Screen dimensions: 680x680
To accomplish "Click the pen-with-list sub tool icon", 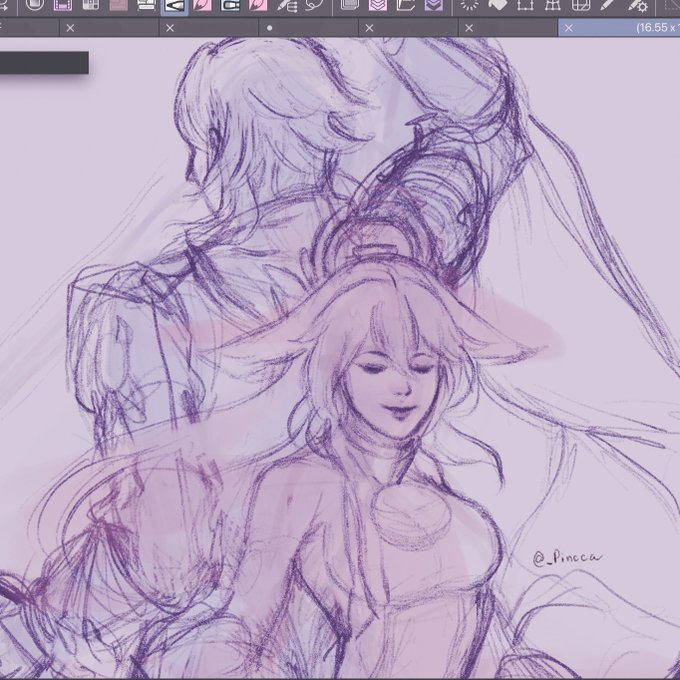I will [x=287, y=5].
